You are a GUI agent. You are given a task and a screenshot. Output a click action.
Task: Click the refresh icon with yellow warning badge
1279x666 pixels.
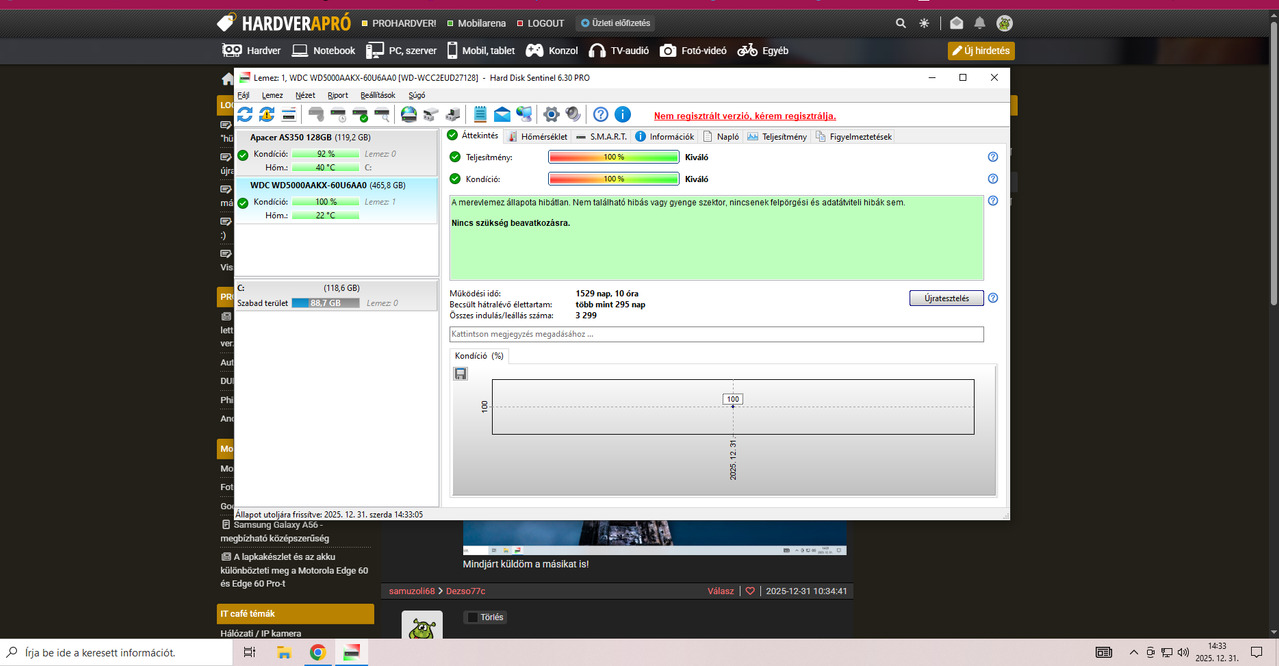point(267,115)
